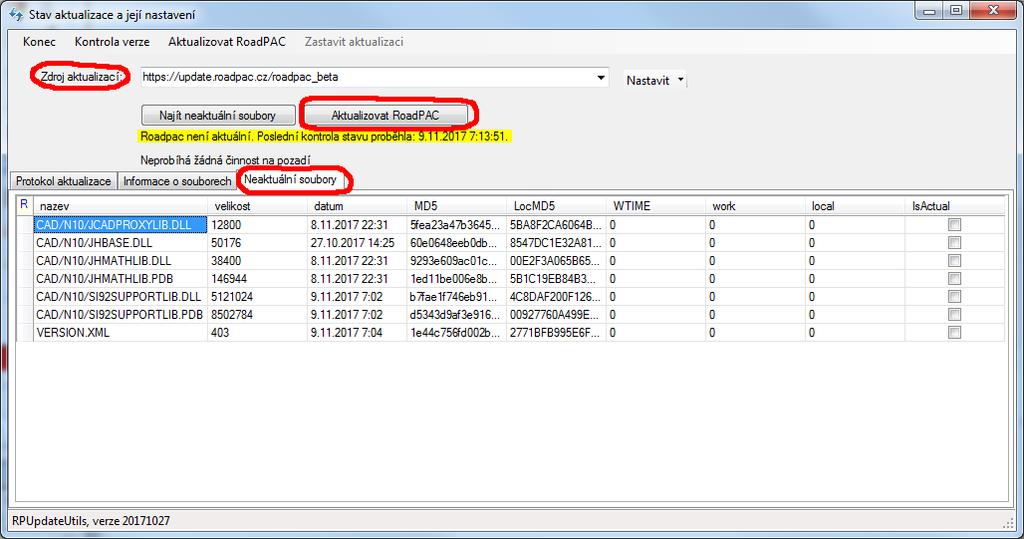Click the yellow Roadpac není aktuální status message
The width and height of the screenshot is (1024, 539).
324,137
